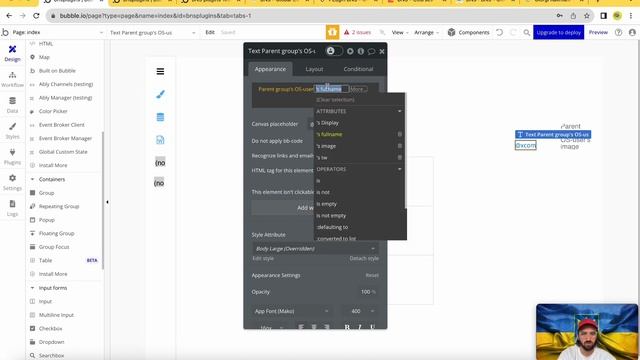This screenshot has height=360, width=640.
Task: Click Reset next to Appearance Settings
Action: [x=372, y=276]
